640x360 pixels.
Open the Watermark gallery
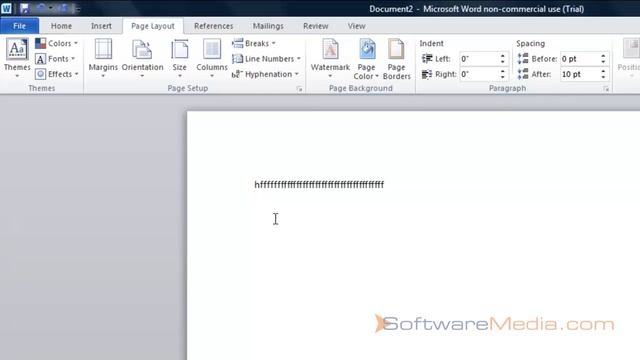pyautogui.click(x=330, y=58)
